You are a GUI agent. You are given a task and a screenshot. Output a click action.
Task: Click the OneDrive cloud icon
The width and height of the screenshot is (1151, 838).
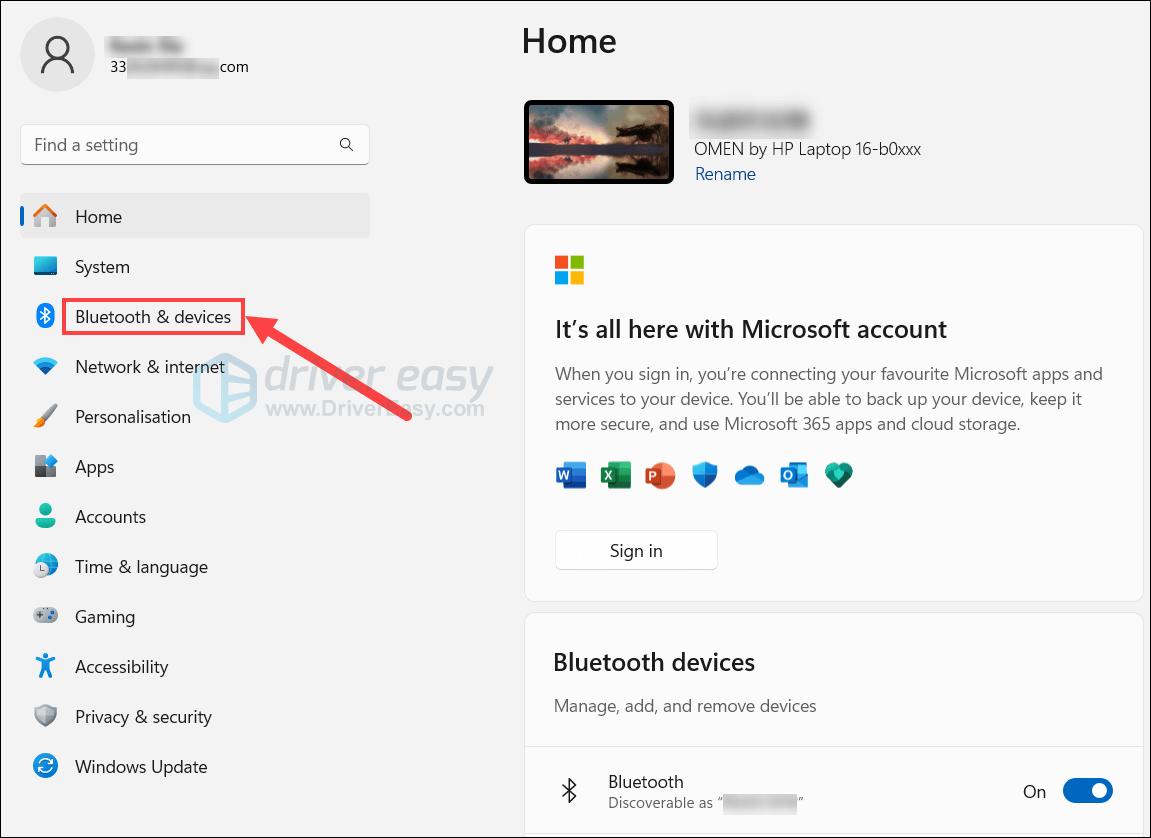749,476
